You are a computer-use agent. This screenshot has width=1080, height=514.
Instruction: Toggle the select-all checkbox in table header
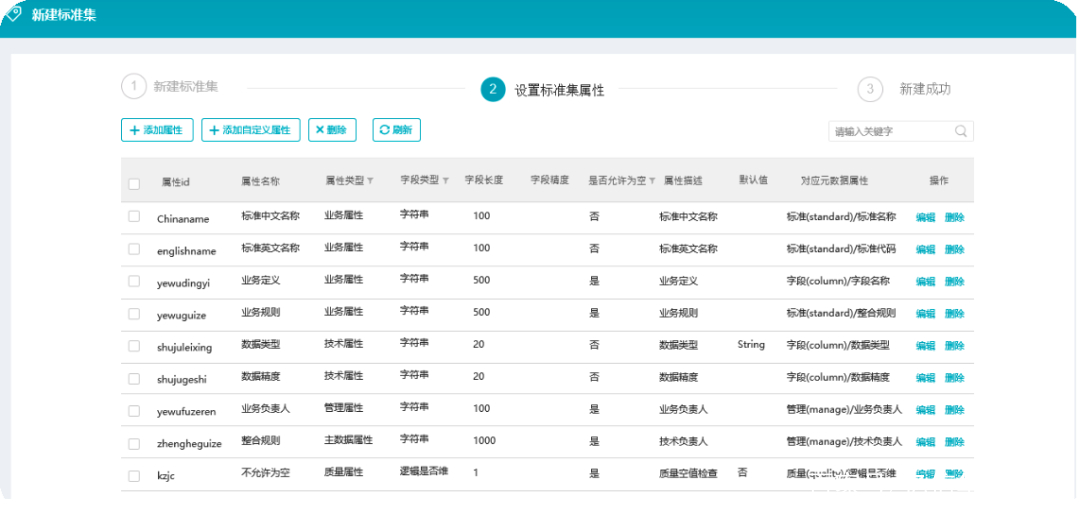(x=134, y=183)
